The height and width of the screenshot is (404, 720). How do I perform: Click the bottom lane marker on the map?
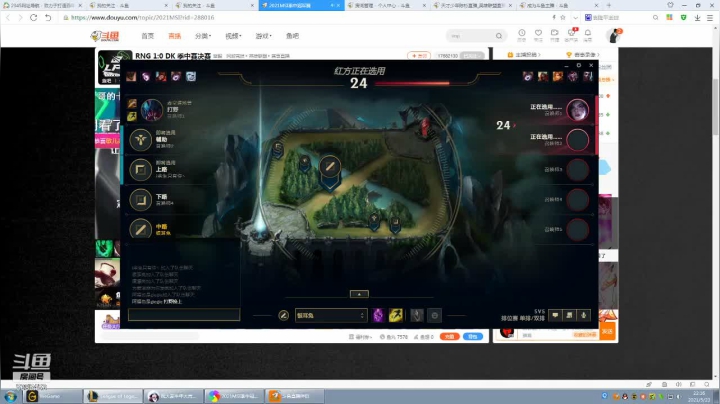click(394, 222)
